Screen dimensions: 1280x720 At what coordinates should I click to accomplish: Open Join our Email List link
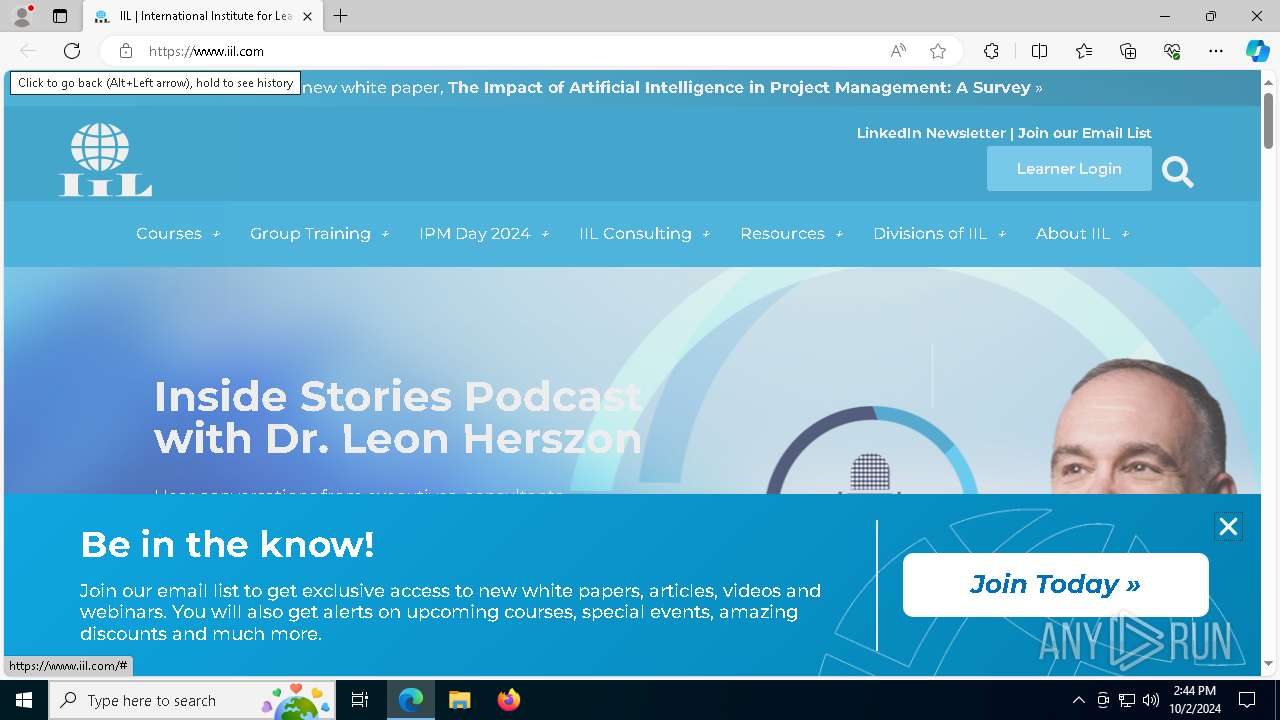(1085, 133)
